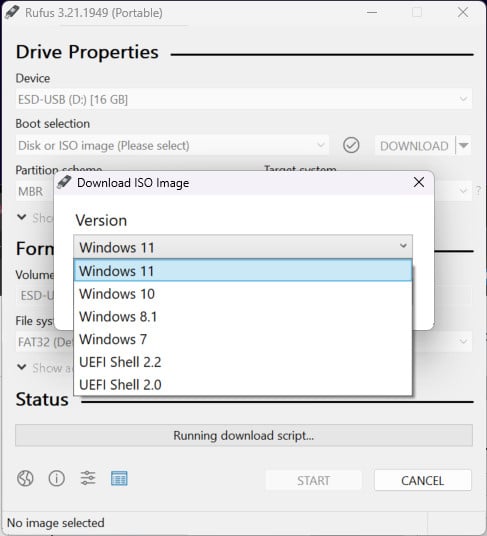Click the status progress bar
Screen dimensions: 487x536
point(244,435)
